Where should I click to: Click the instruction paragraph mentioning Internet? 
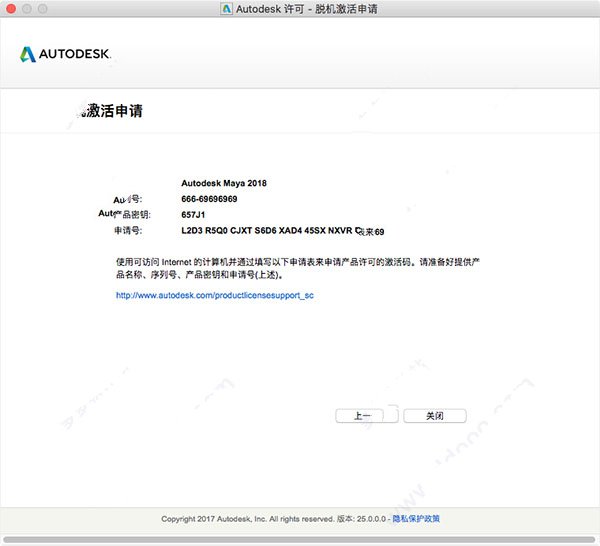point(298,268)
